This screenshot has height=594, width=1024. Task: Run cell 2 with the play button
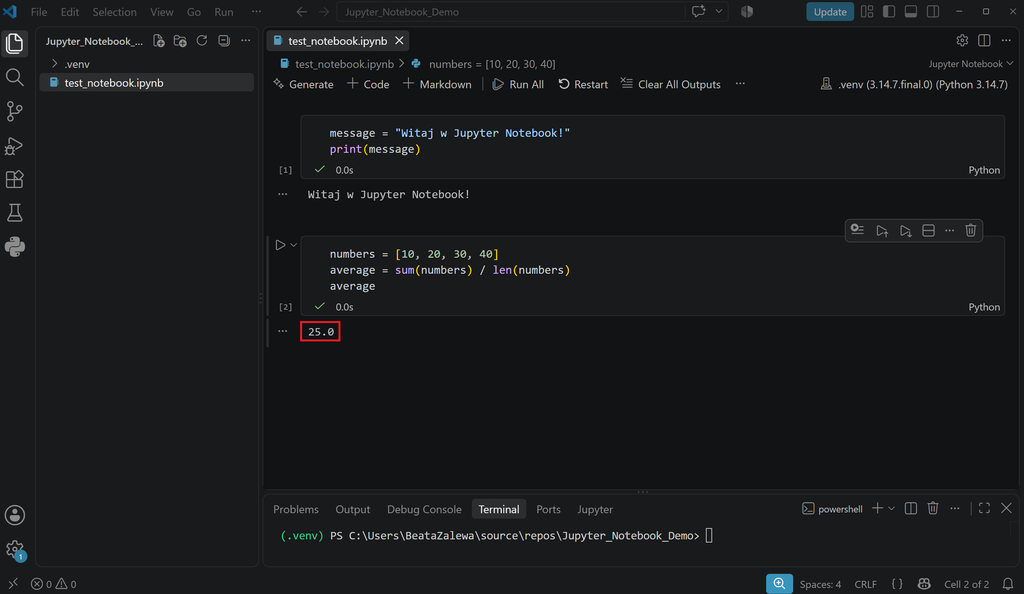(280, 245)
